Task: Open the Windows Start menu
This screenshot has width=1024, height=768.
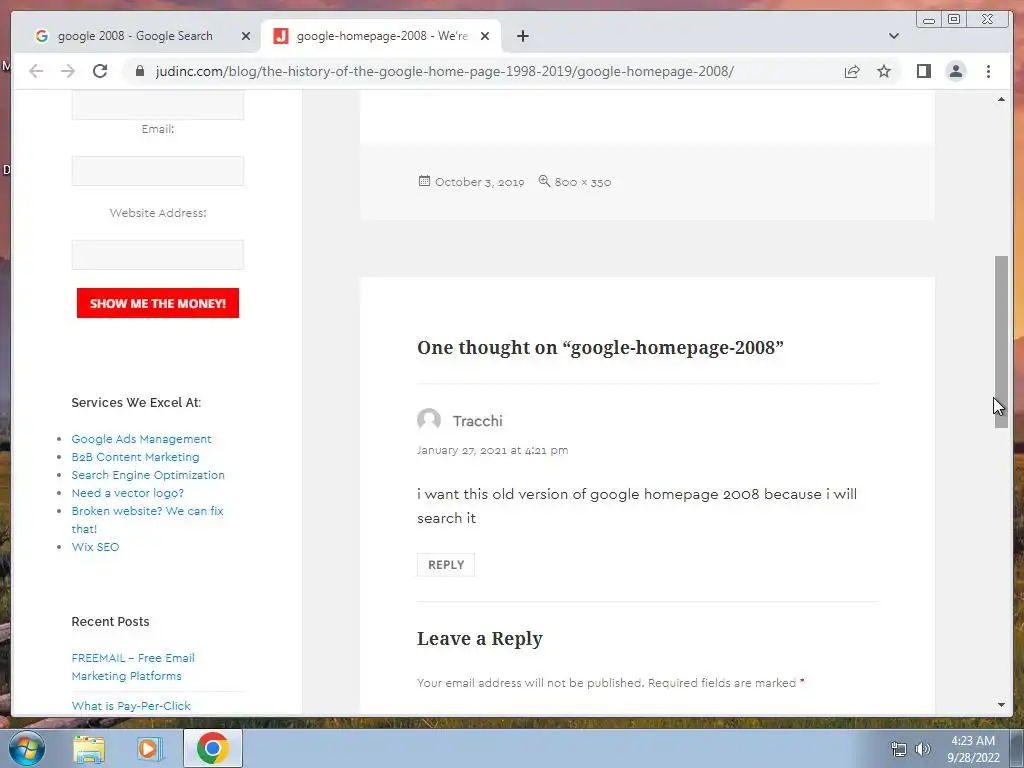Action: pyautogui.click(x=26, y=748)
